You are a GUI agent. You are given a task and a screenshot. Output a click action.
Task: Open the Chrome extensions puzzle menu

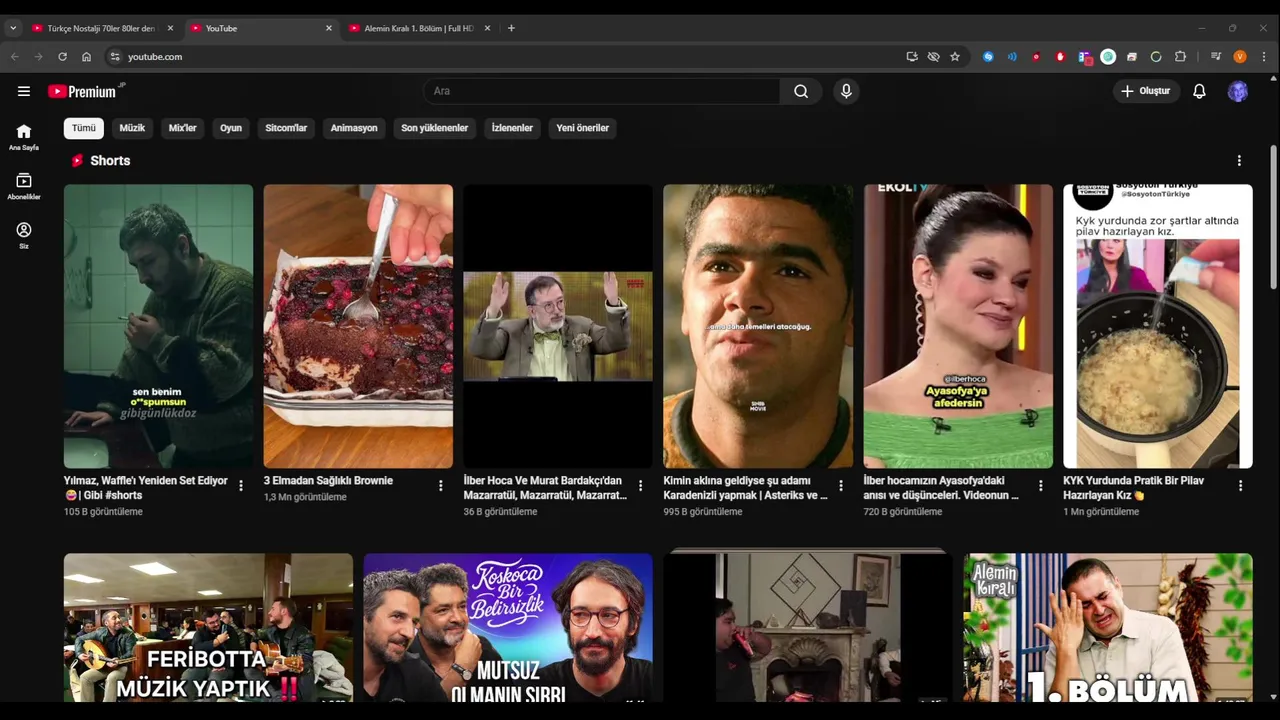click(x=1180, y=57)
